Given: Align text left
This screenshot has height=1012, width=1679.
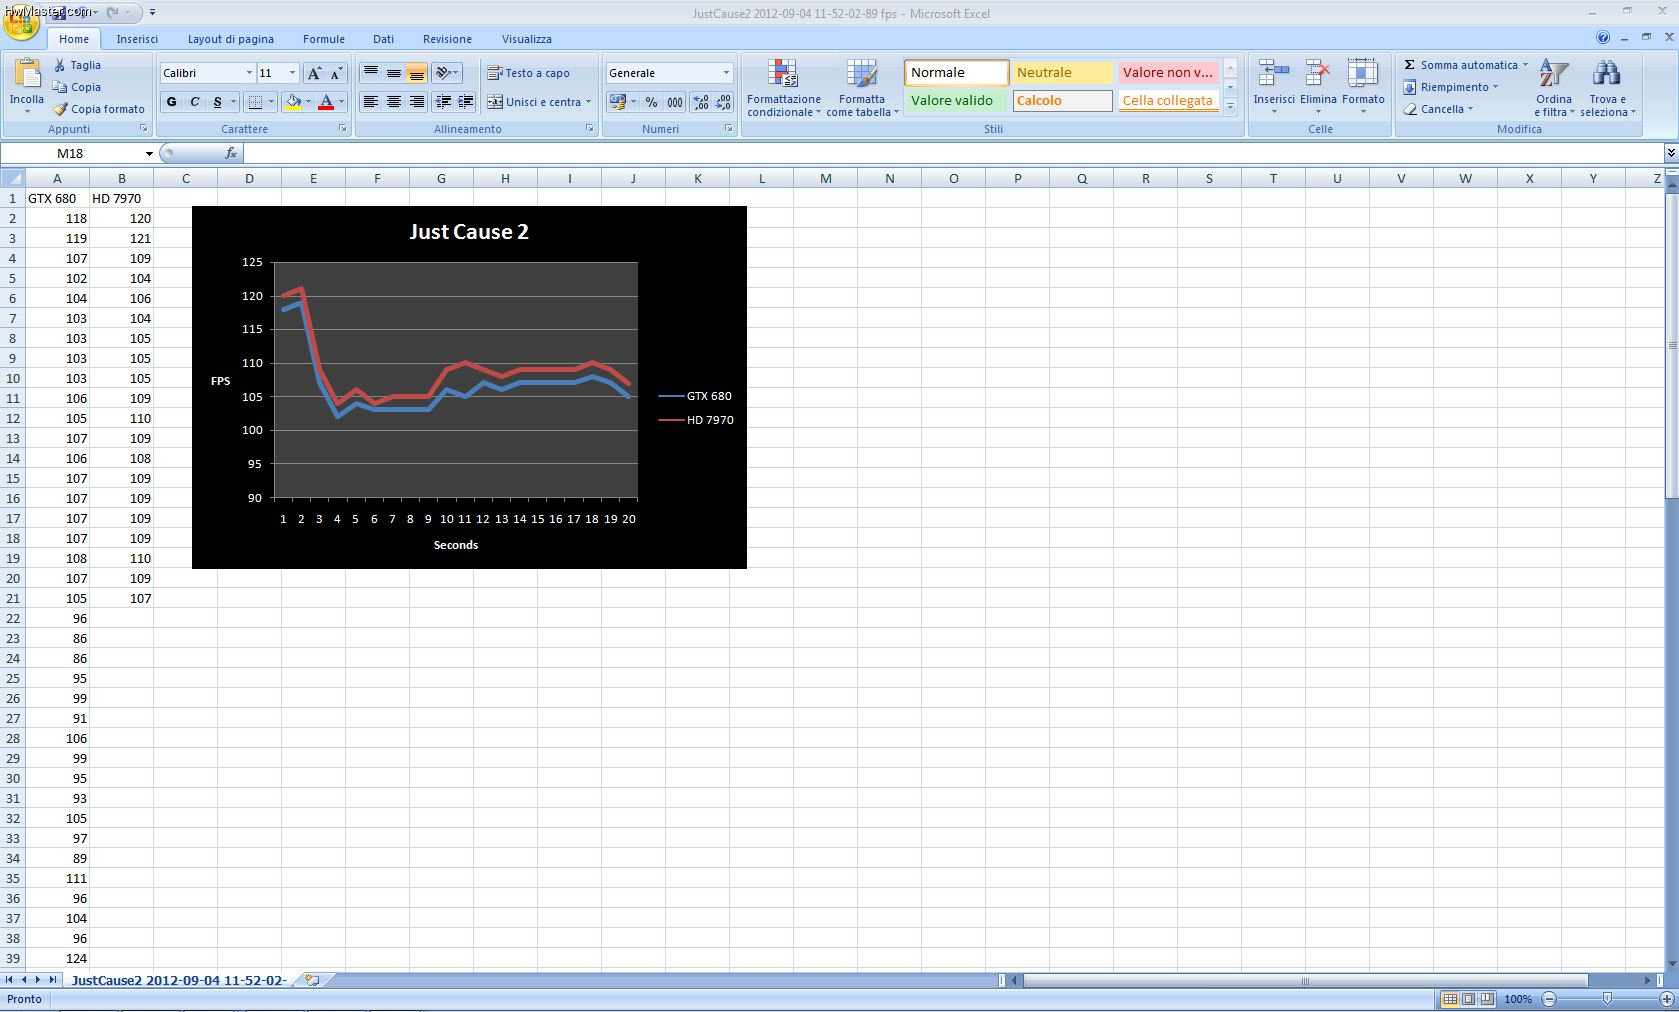Looking at the screenshot, I should pos(370,102).
